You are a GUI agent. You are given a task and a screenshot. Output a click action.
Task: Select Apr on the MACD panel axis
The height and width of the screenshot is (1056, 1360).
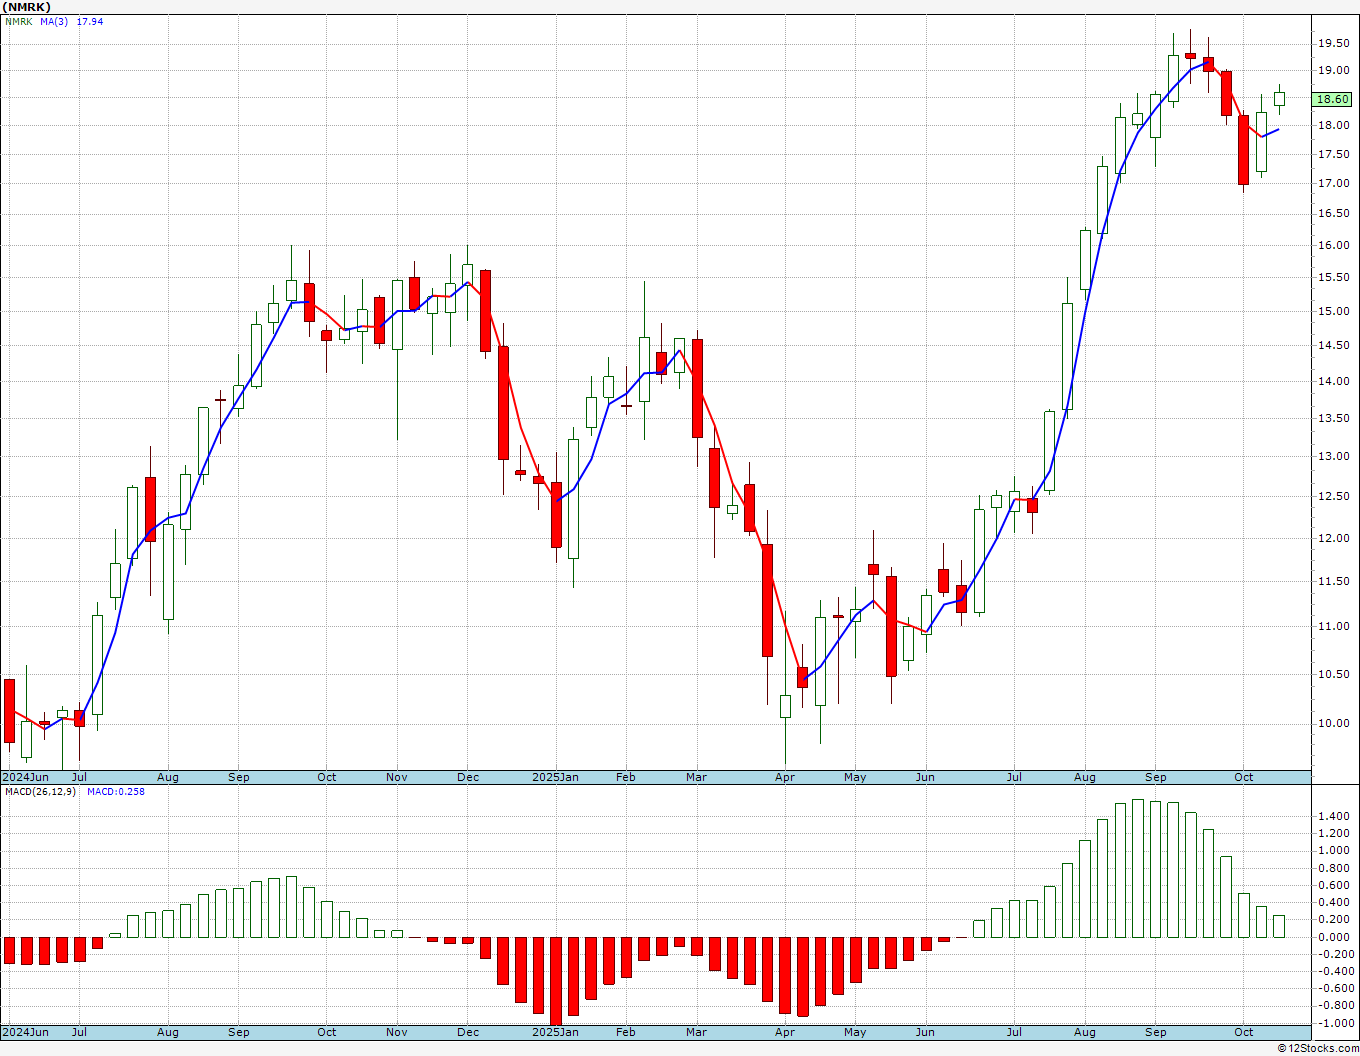point(785,1032)
